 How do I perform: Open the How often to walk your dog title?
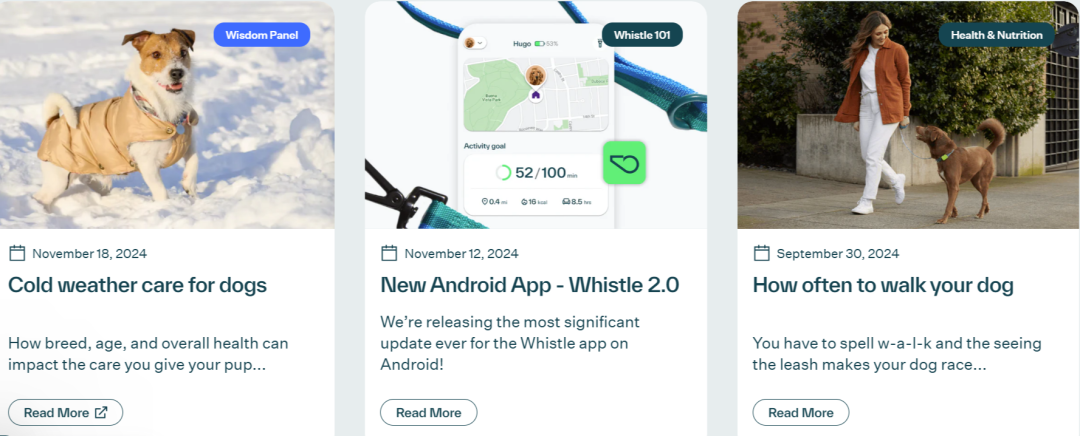(x=883, y=284)
